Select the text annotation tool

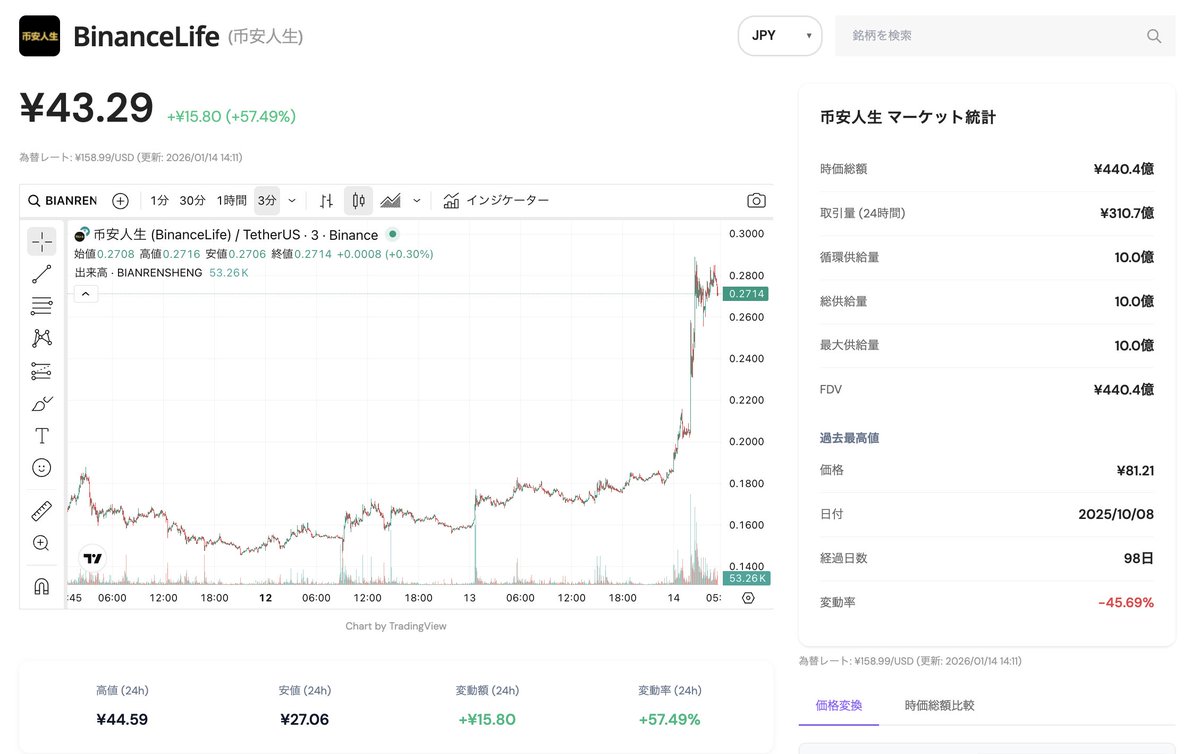pyautogui.click(x=41, y=435)
